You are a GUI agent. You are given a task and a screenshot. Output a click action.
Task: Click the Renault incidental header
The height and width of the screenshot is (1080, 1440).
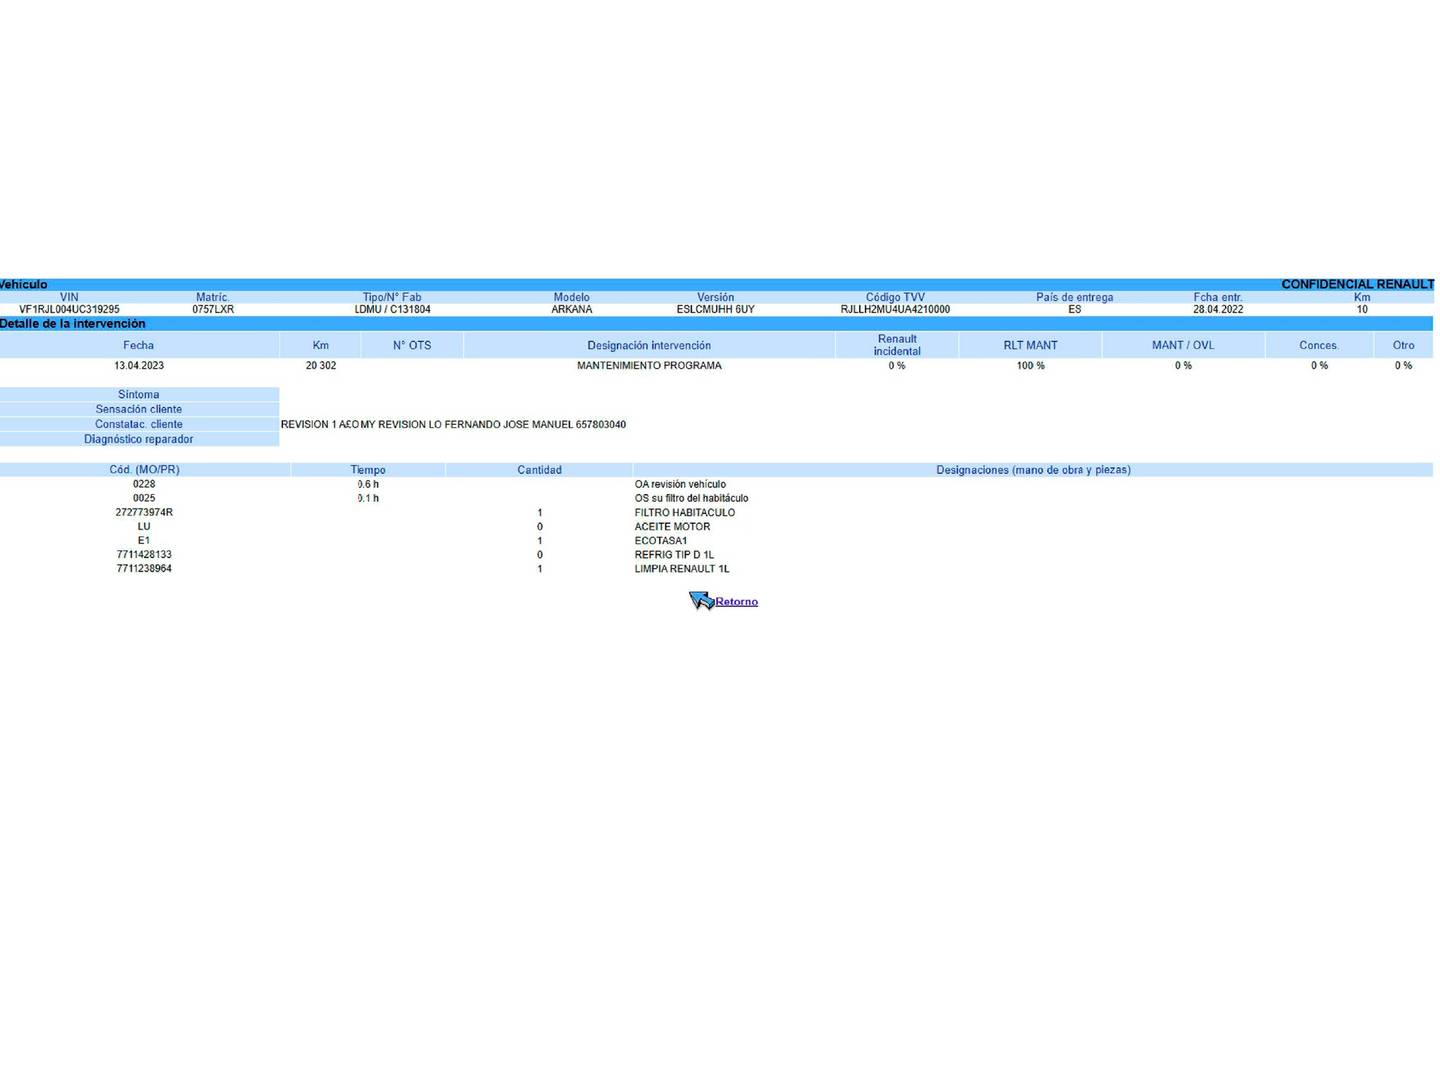click(897, 345)
